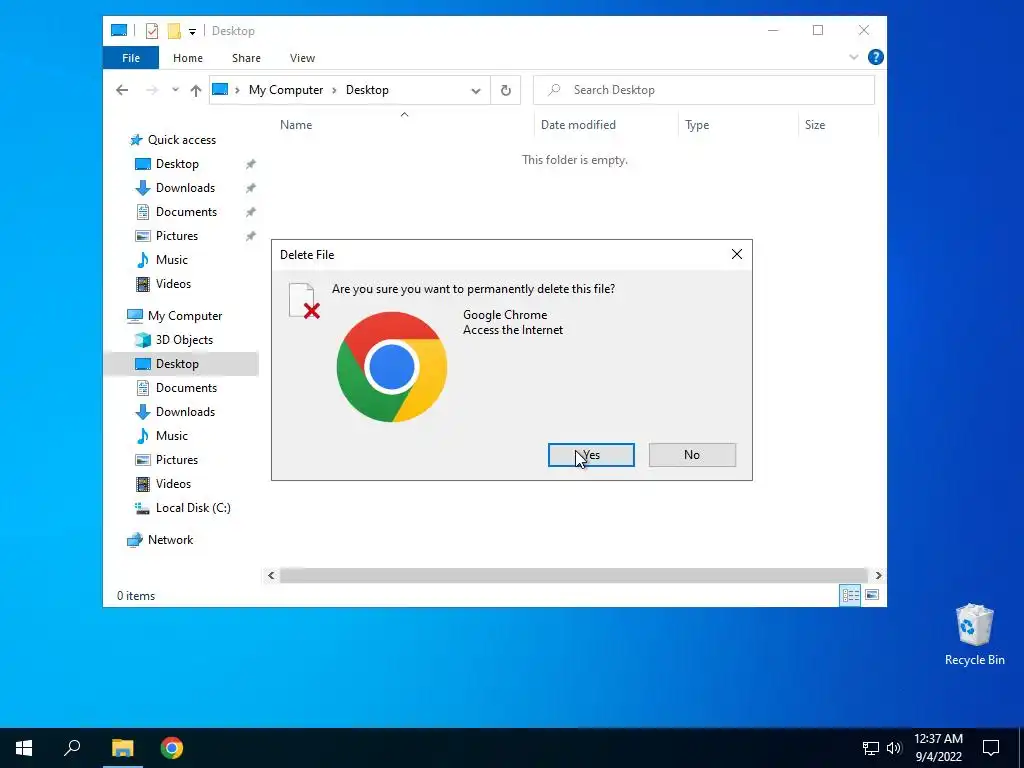Viewport: 1024px width, 768px height.
Task: Open Pictures under My Computer
Action: 176,460
